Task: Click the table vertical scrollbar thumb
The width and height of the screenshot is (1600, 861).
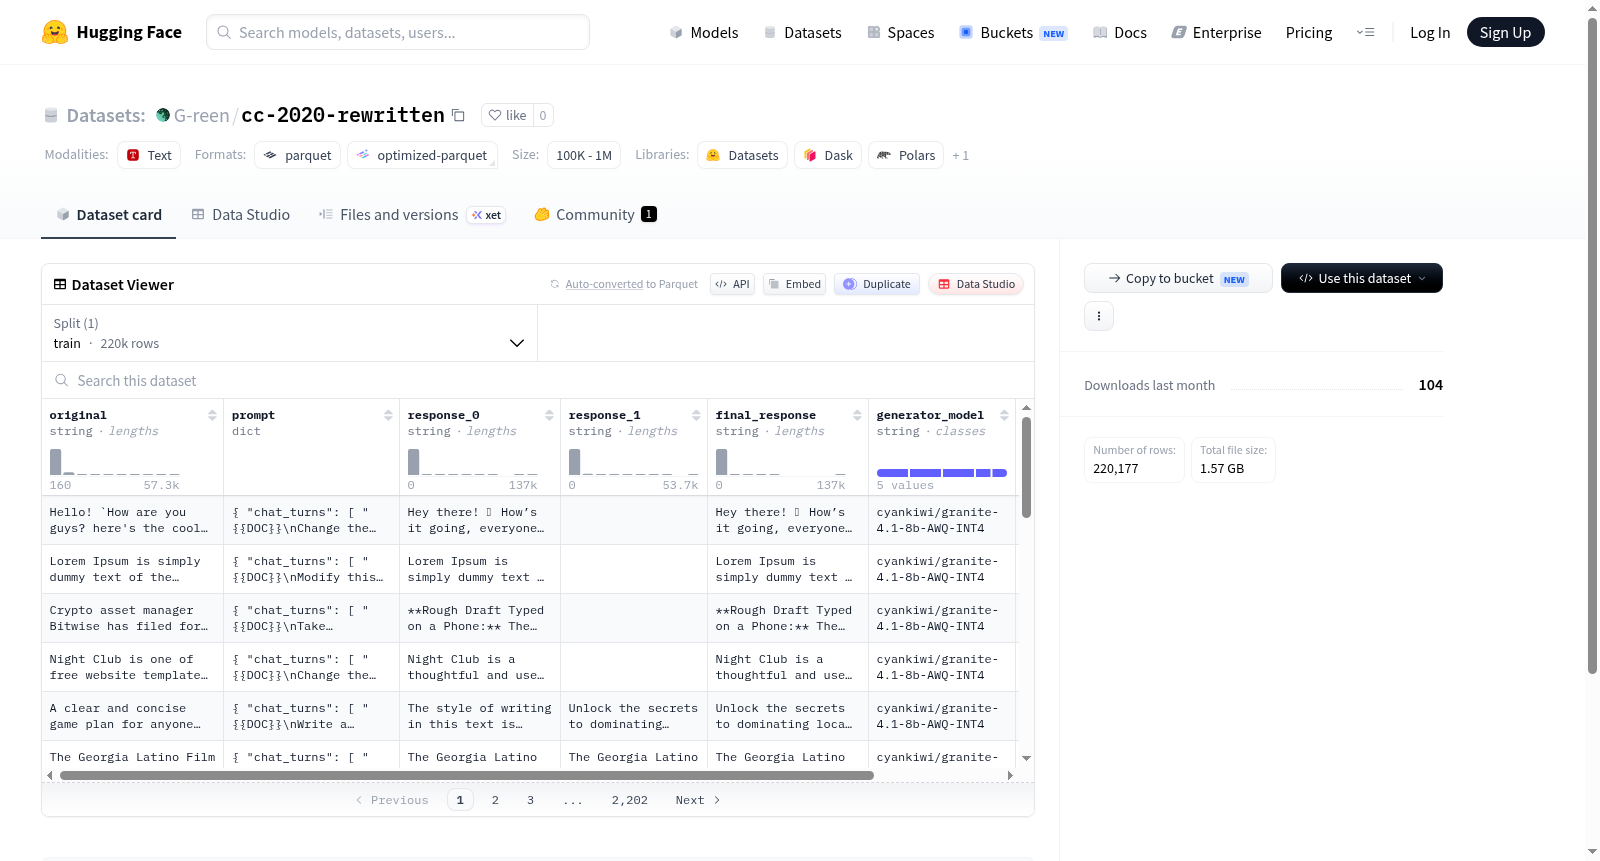Action: coord(1026,467)
